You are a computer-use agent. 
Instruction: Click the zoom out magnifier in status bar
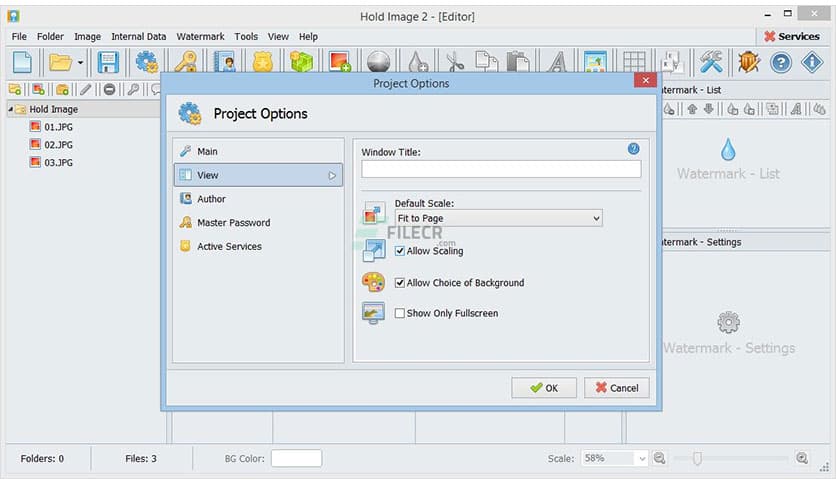click(x=660, y=458)
